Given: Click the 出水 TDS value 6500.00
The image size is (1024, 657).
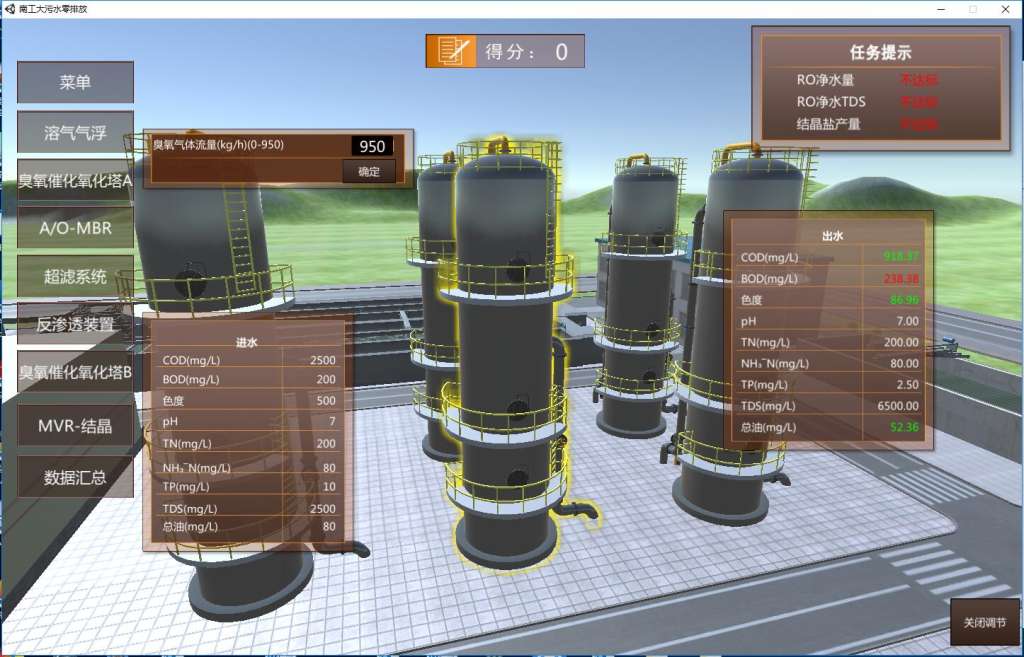Looking at the screenshot, I should point(898,406).
